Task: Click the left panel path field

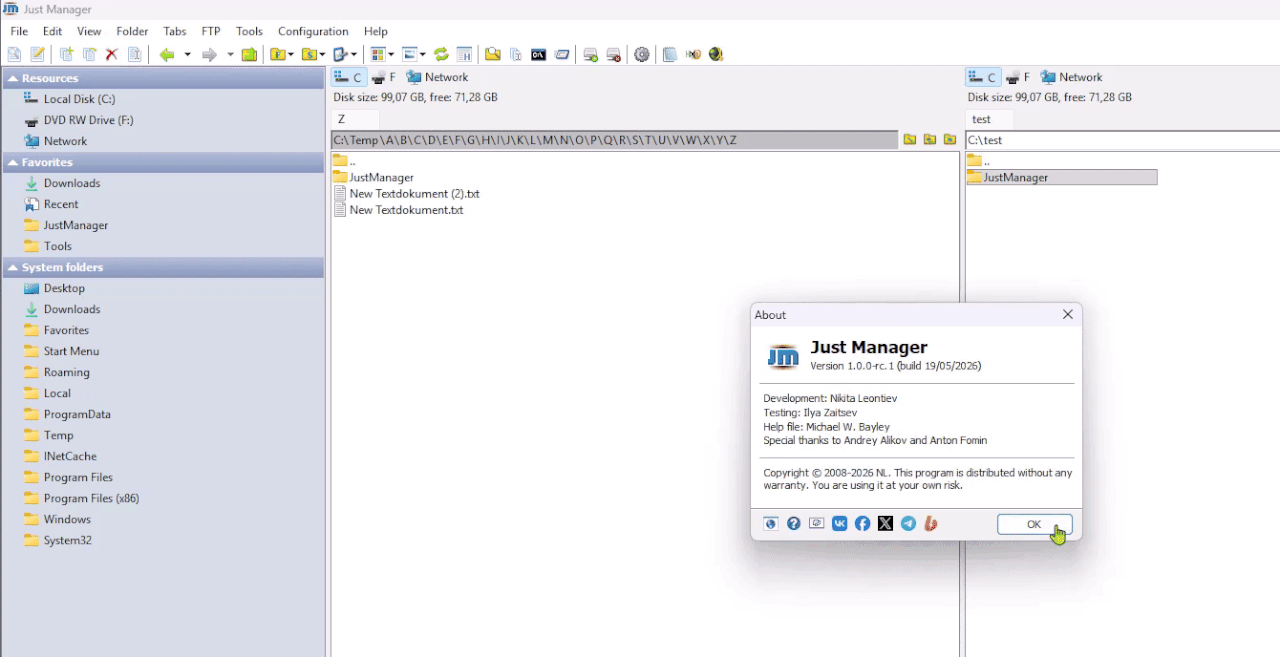Action: pyautogui.click(x=615, y=140)
